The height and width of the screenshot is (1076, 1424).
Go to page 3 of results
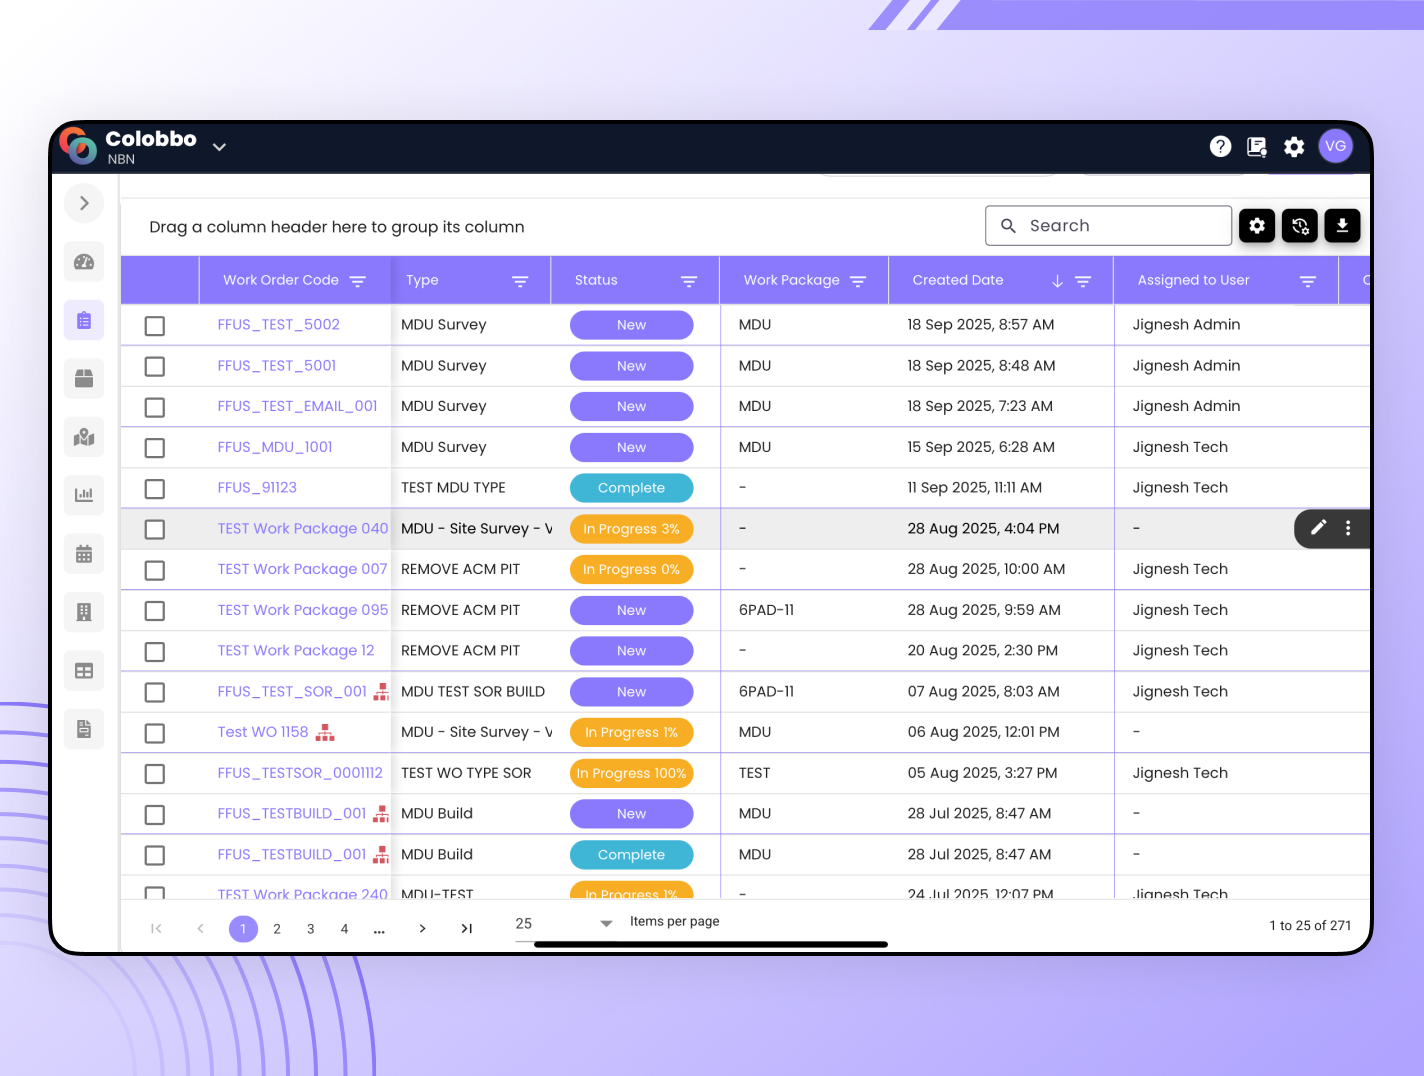pos(311,929)
